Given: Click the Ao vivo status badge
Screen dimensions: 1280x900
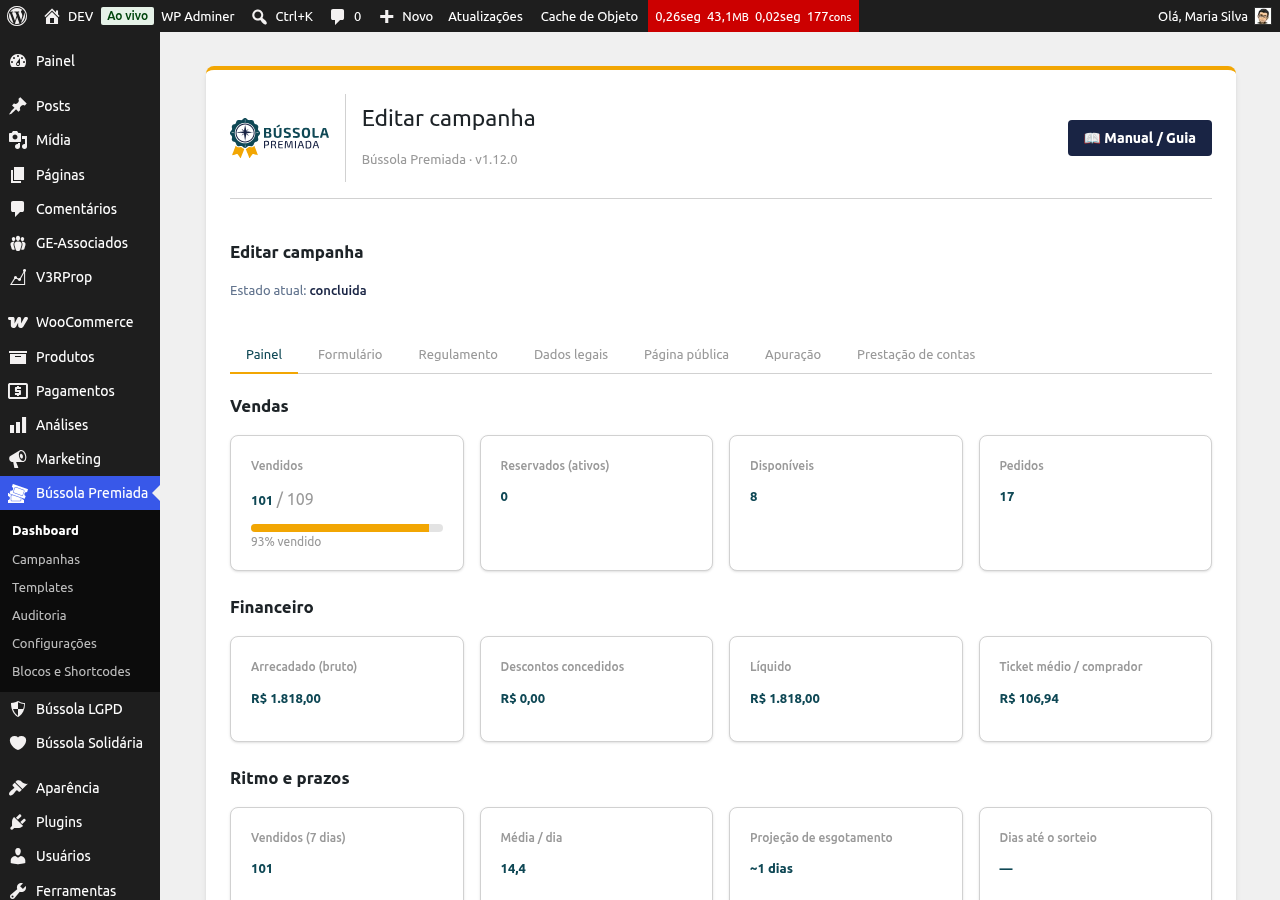Looking at the screenshot, I should tap(127, 16).
